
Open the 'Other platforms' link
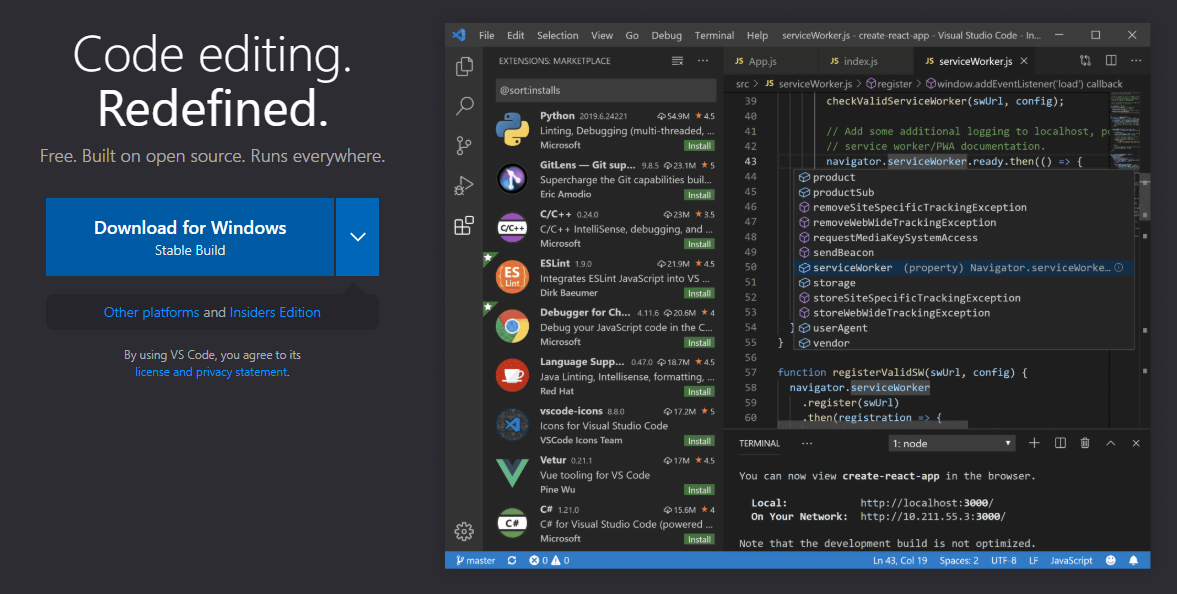click(x=151, y=312)
